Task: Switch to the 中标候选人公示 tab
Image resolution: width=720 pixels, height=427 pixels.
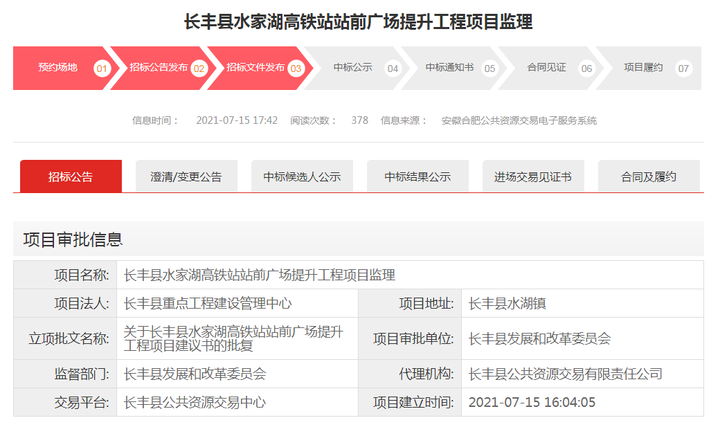Action: pos(302,176)
